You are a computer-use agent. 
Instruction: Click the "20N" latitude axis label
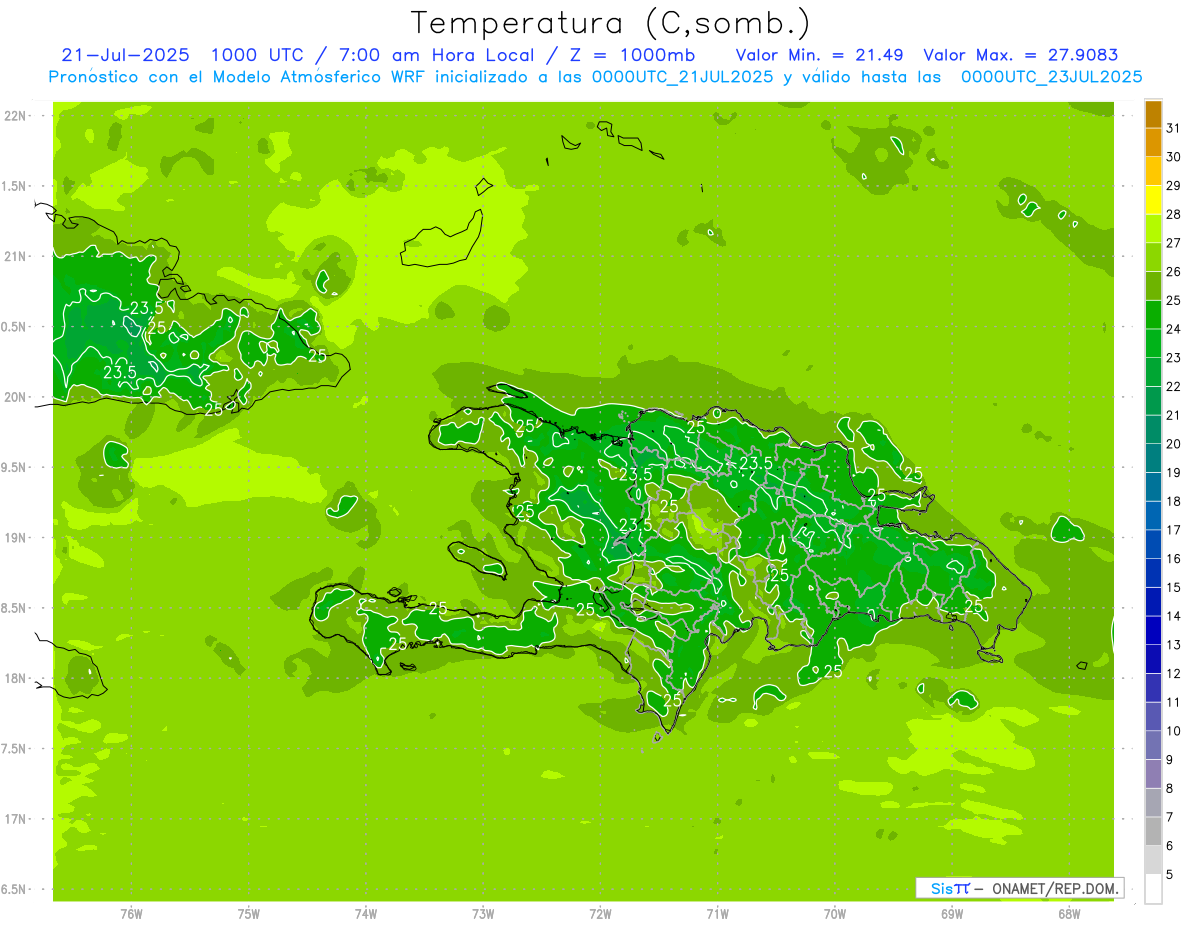click(15, 397)
